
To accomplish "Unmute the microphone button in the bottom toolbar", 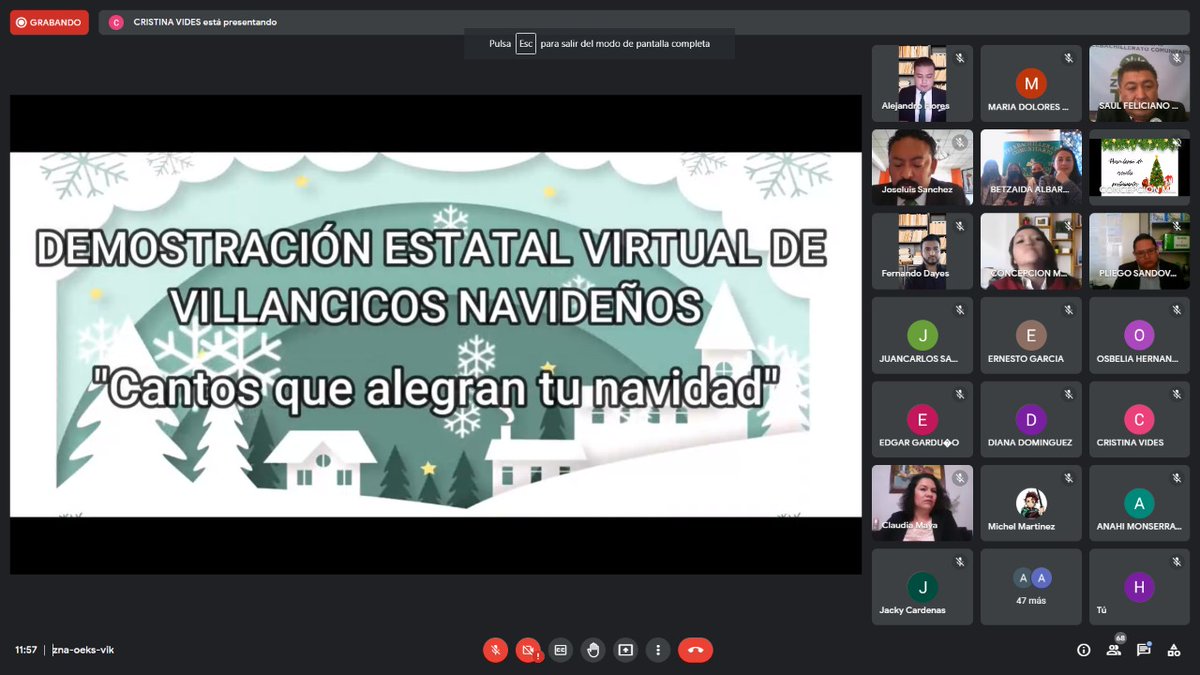I will [x=495, y=650].
